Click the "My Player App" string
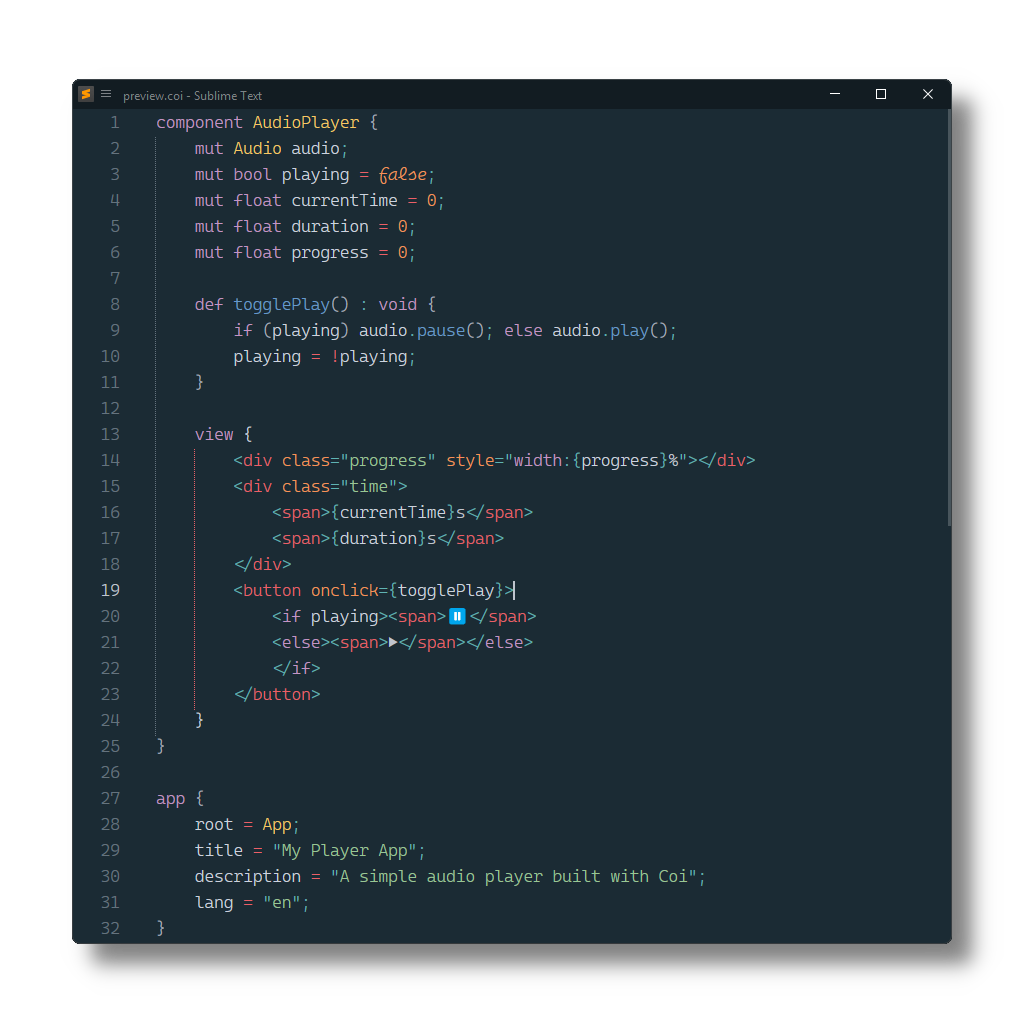Image resolution: width=1024 pixels, height=1024 pixels. click(x=344, y=850)
